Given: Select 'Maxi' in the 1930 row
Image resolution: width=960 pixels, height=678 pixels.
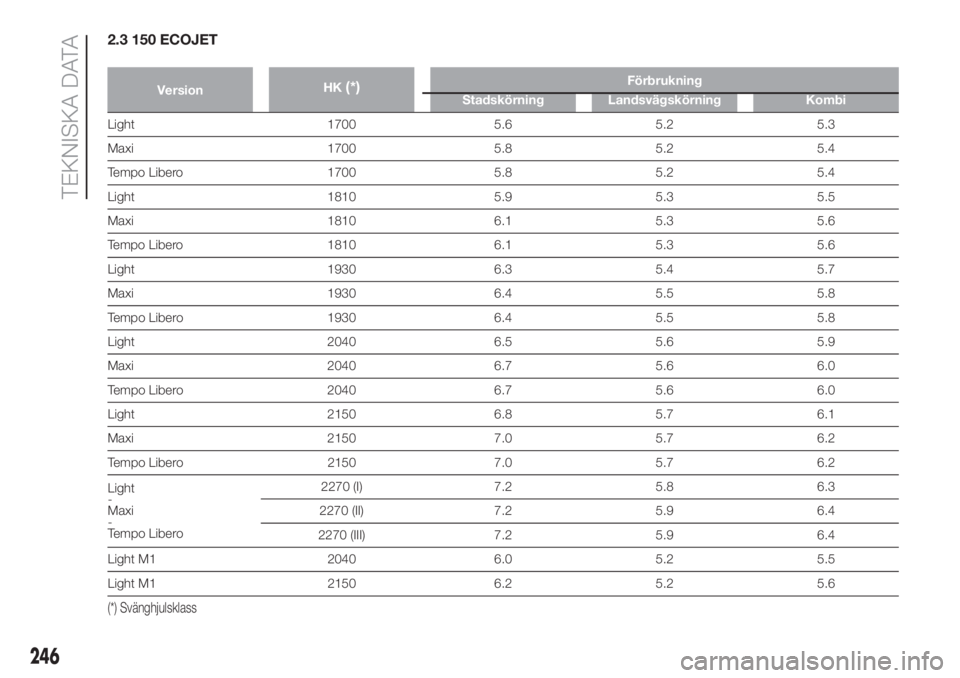Looking at the screenshot, I should [120, 293].
